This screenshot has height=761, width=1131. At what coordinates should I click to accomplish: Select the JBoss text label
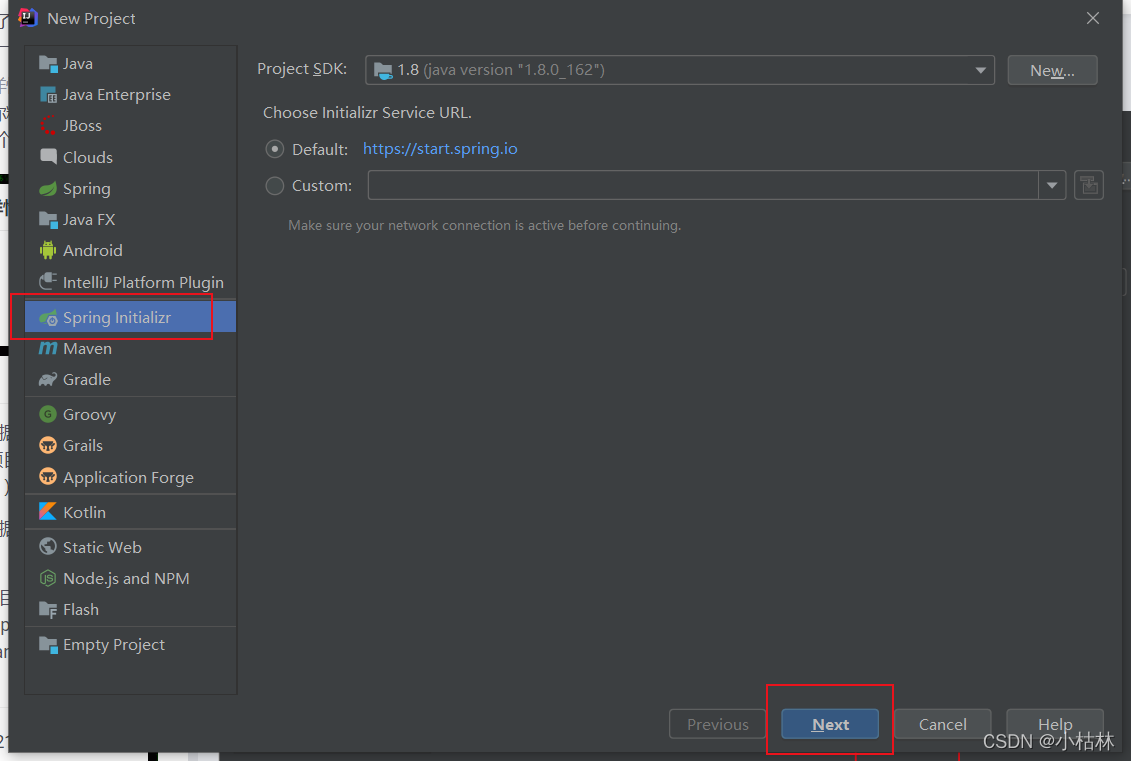[x=82, y=126]
